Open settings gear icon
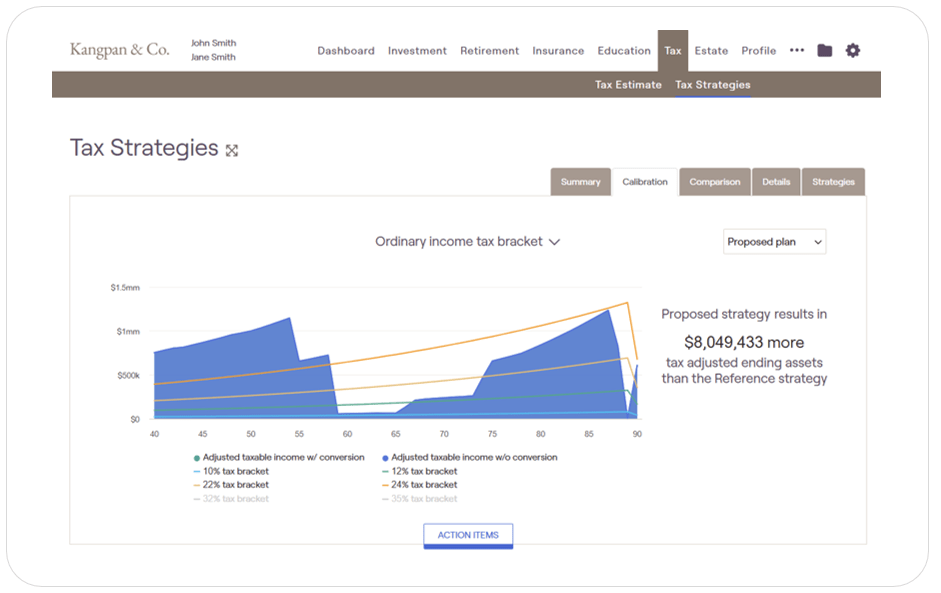 click(852, 51)
